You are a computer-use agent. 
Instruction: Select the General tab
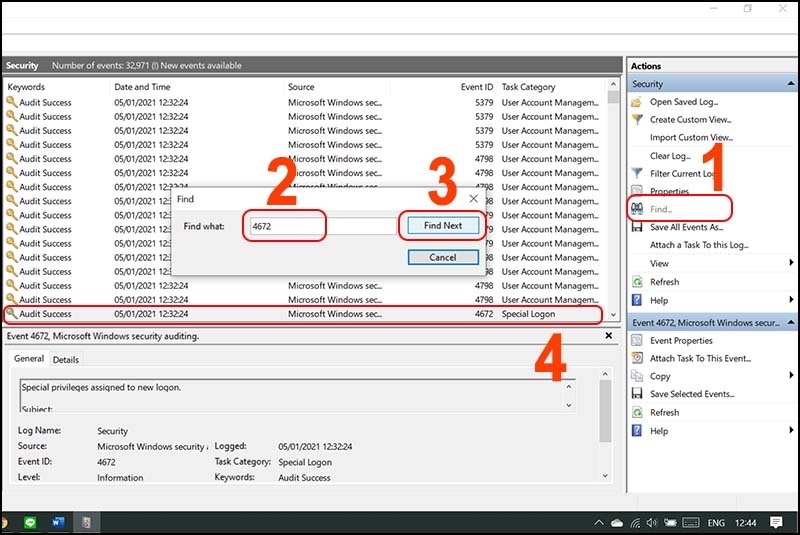(x=29, y=359)
